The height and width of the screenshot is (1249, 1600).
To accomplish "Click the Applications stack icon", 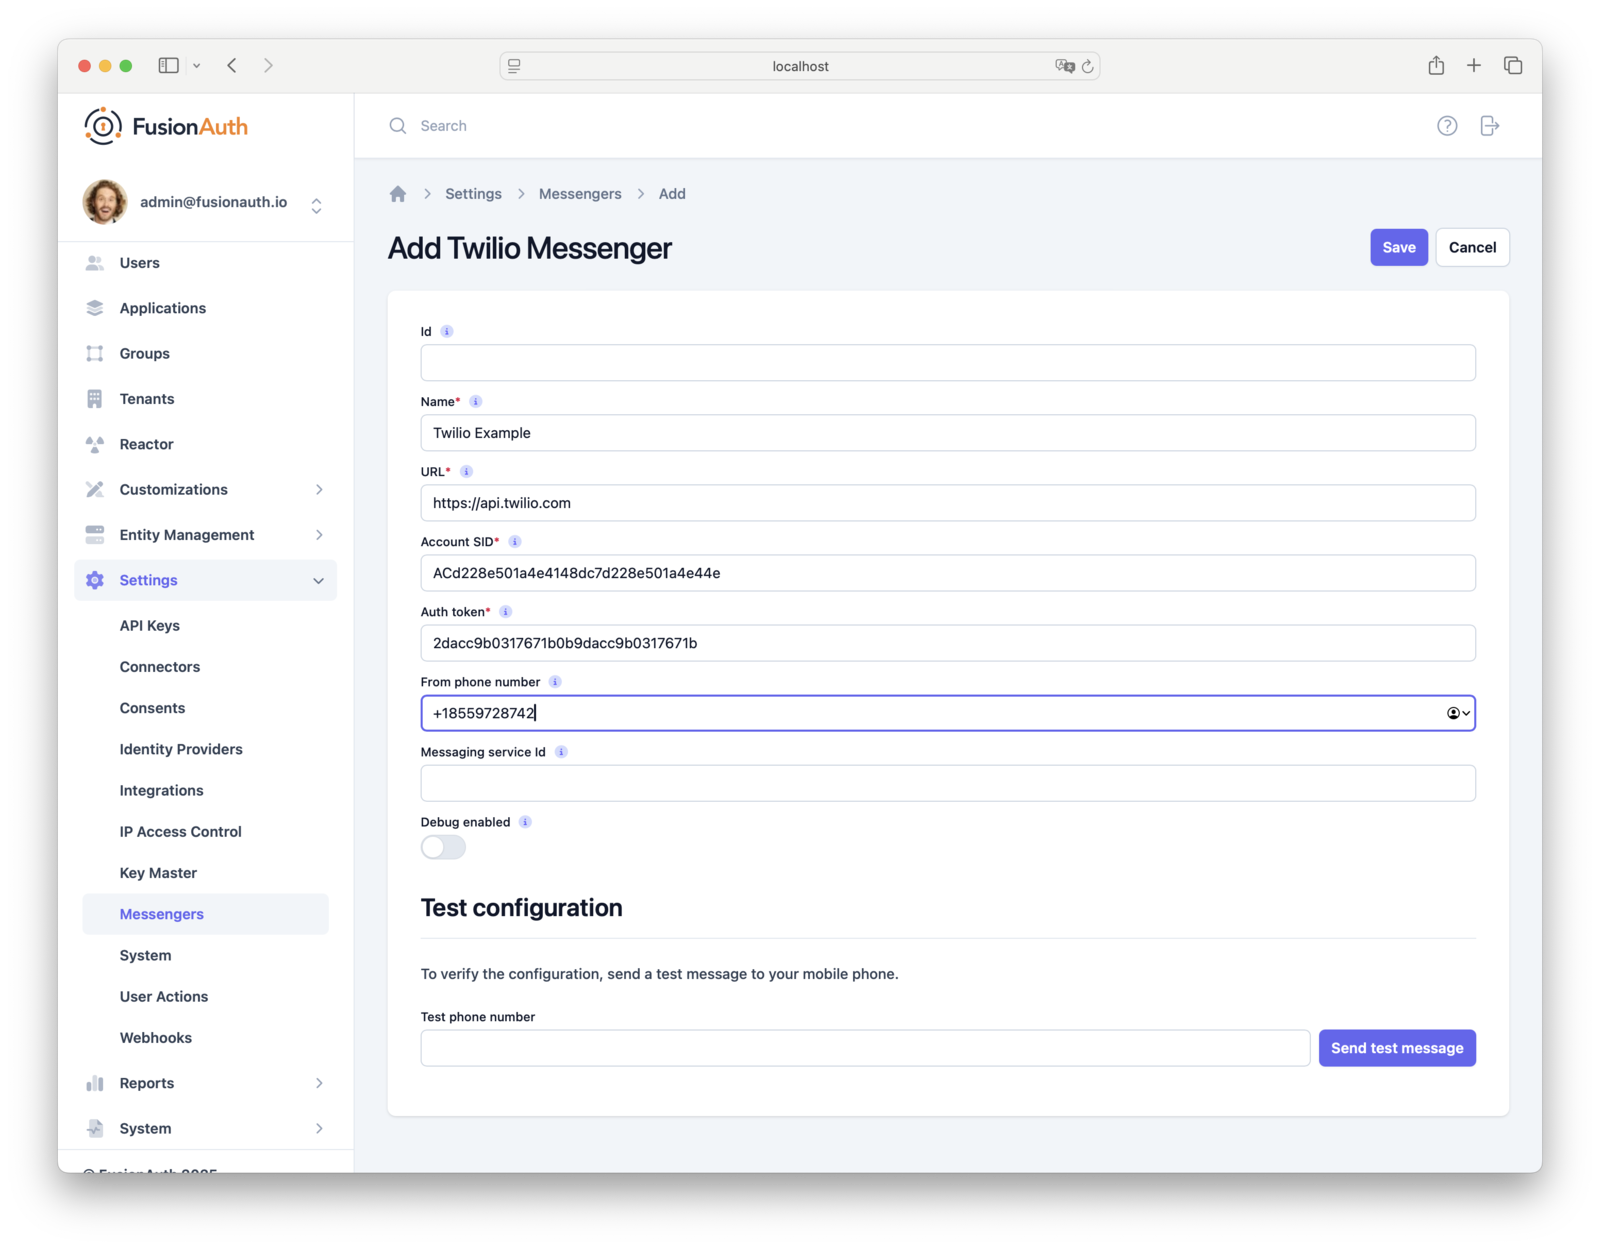I will 95,308.
